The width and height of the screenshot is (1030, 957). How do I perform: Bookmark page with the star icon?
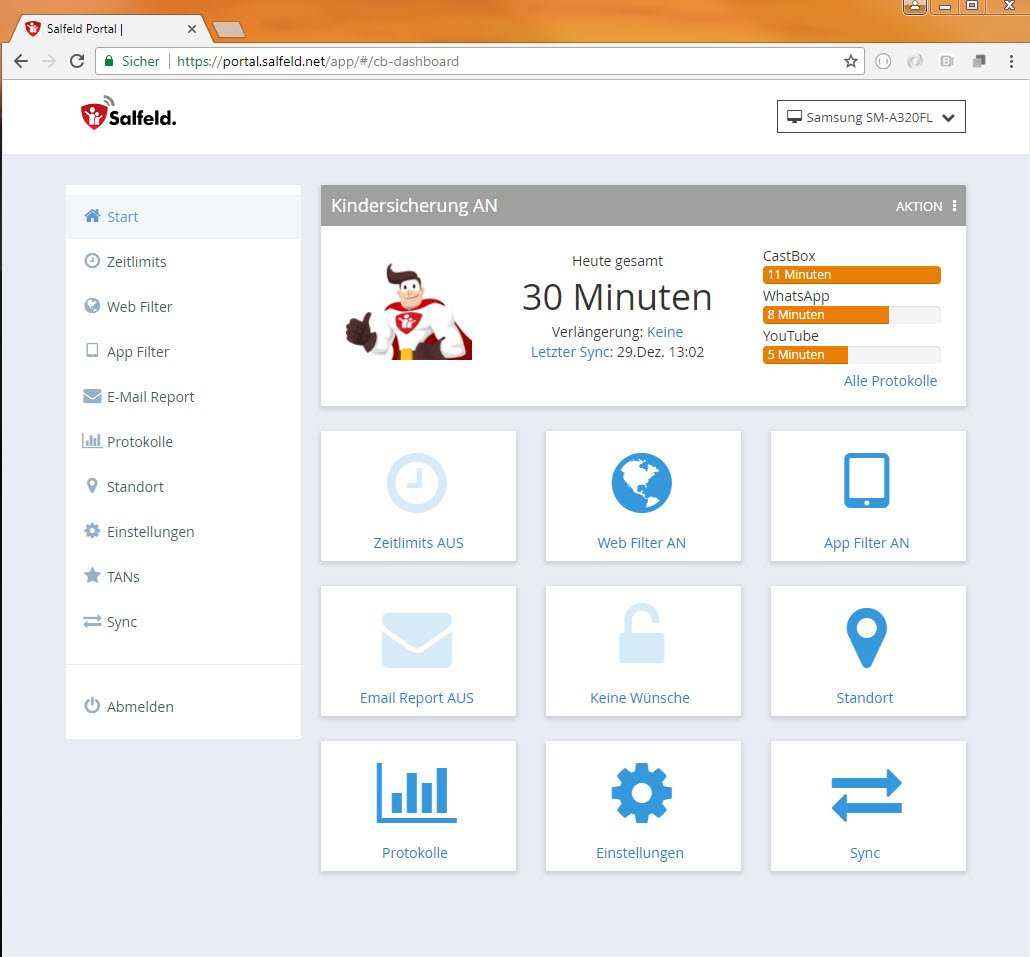851,61
